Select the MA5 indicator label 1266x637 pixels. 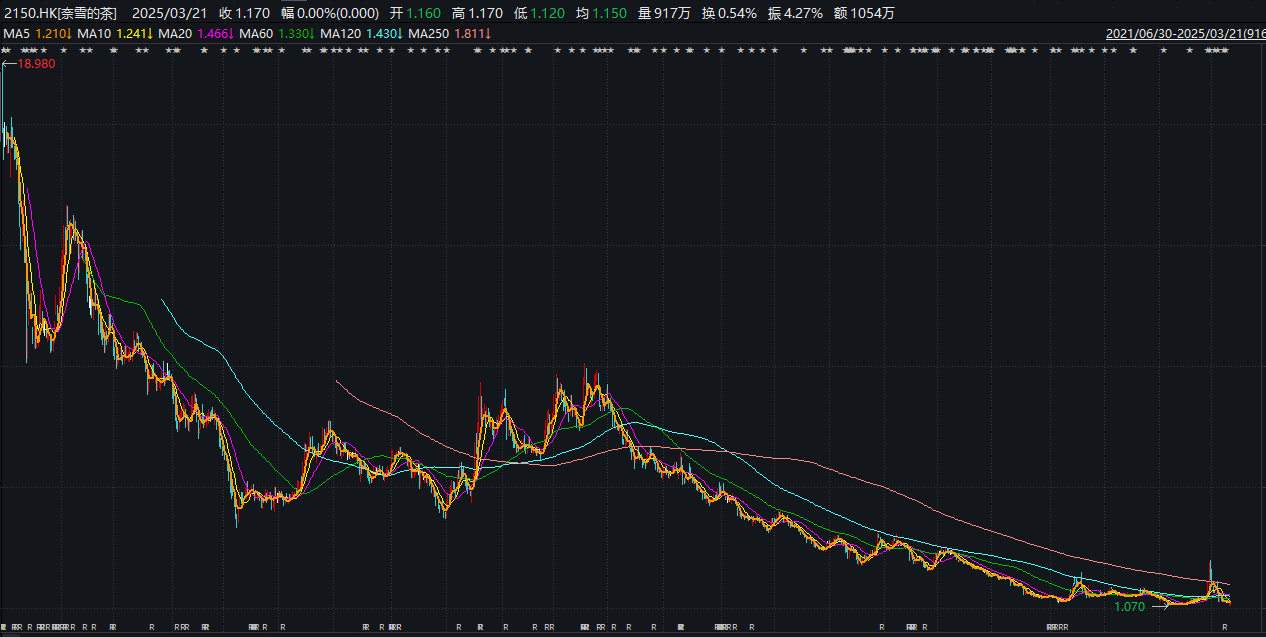pyautogui.click(x=17, y=33)
